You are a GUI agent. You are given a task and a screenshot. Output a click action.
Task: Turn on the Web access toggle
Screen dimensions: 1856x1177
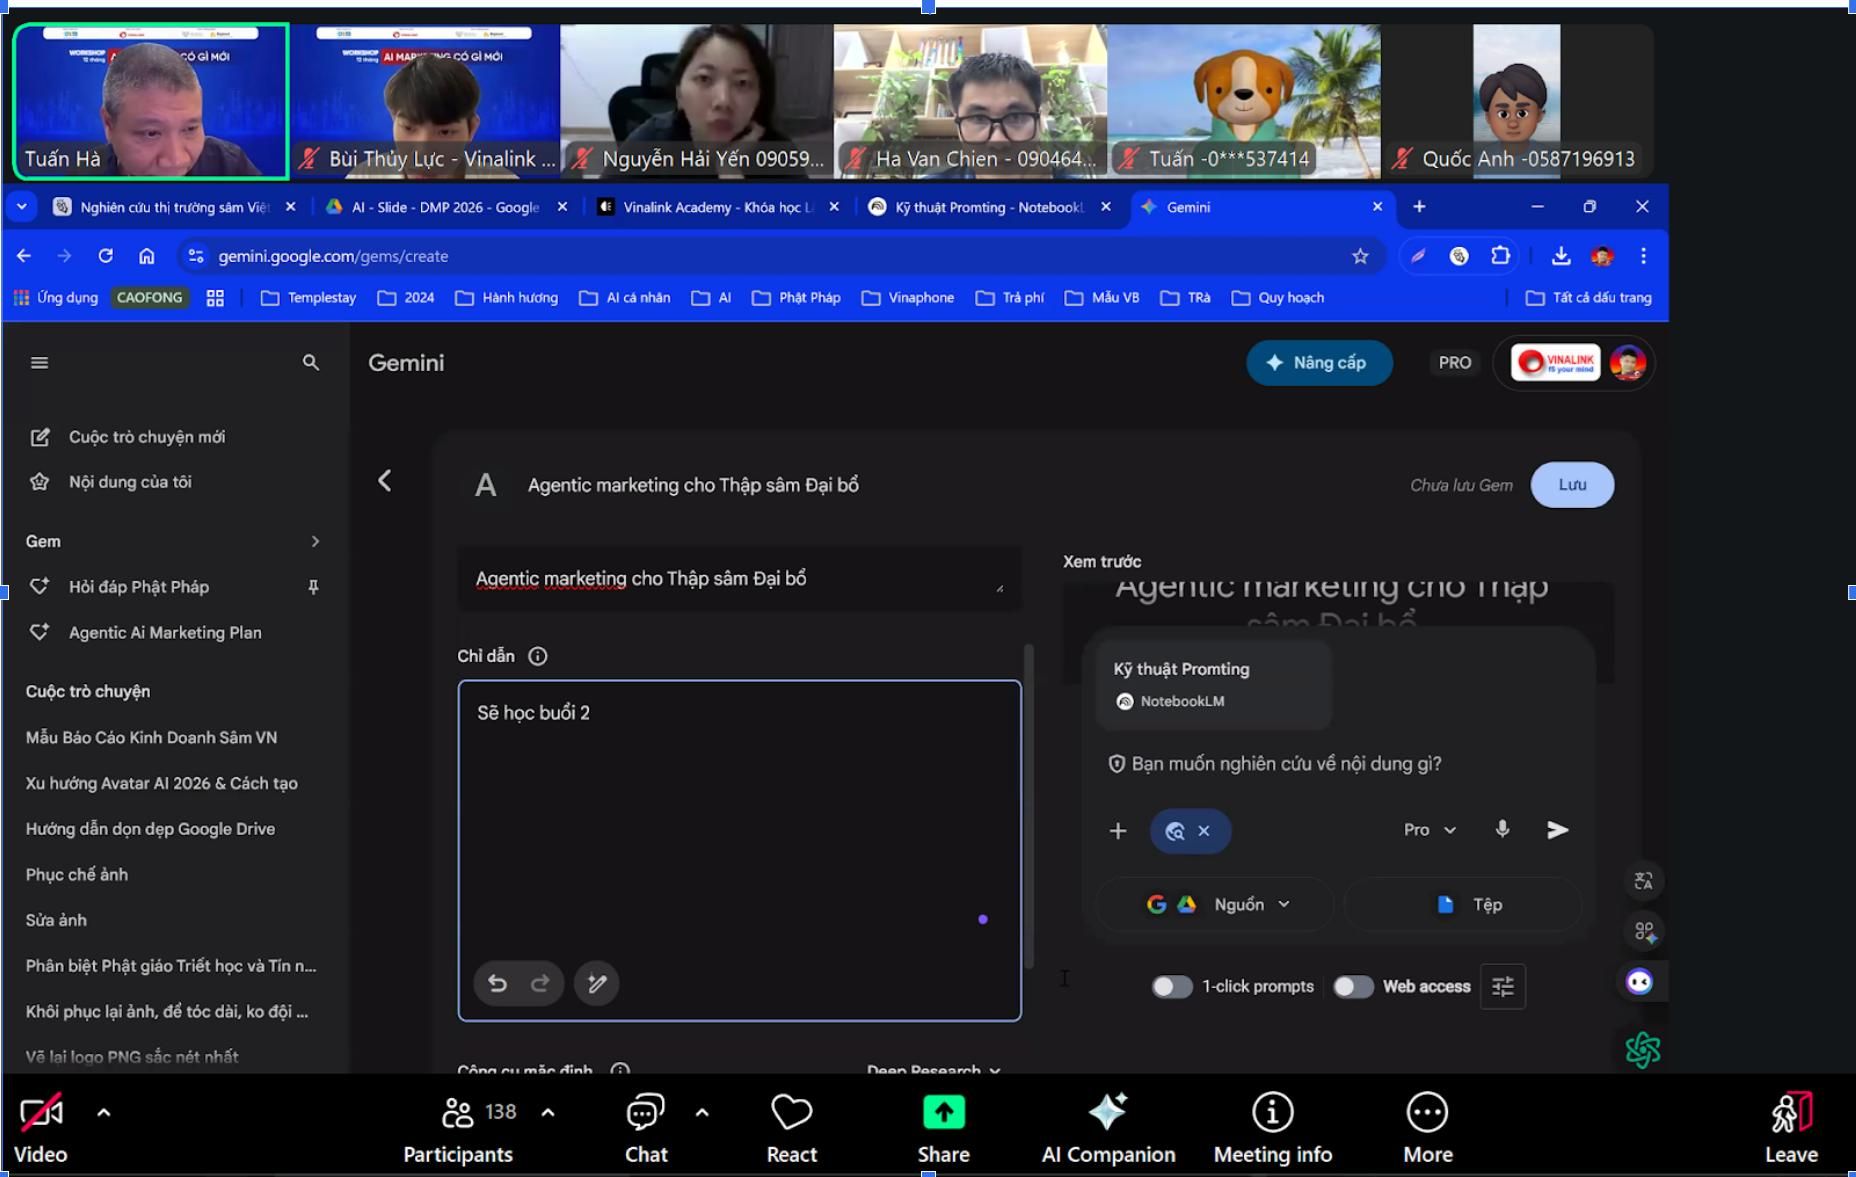(1354, 986)
